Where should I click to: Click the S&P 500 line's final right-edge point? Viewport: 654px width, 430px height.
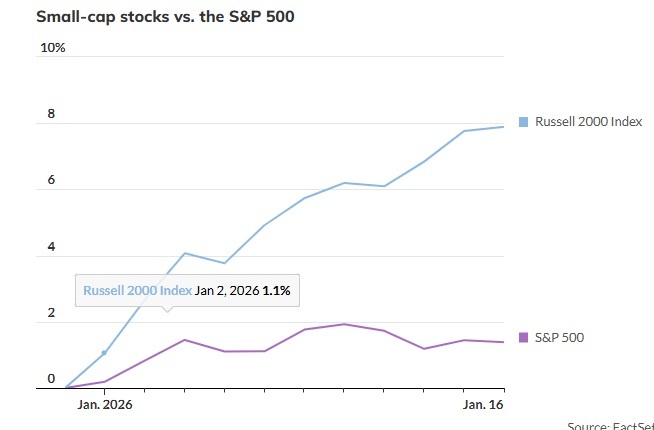tap(504, 342)
